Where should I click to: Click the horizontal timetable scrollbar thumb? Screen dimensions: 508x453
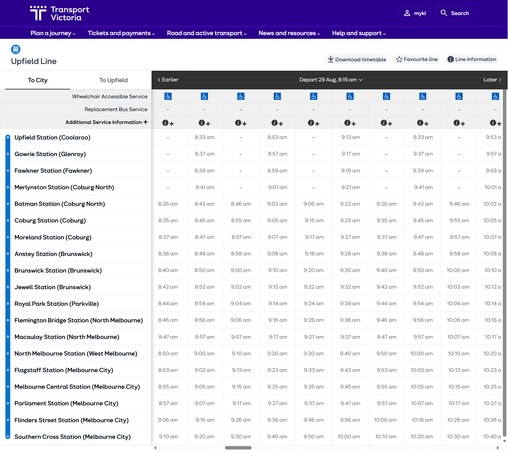coord(238,448)
